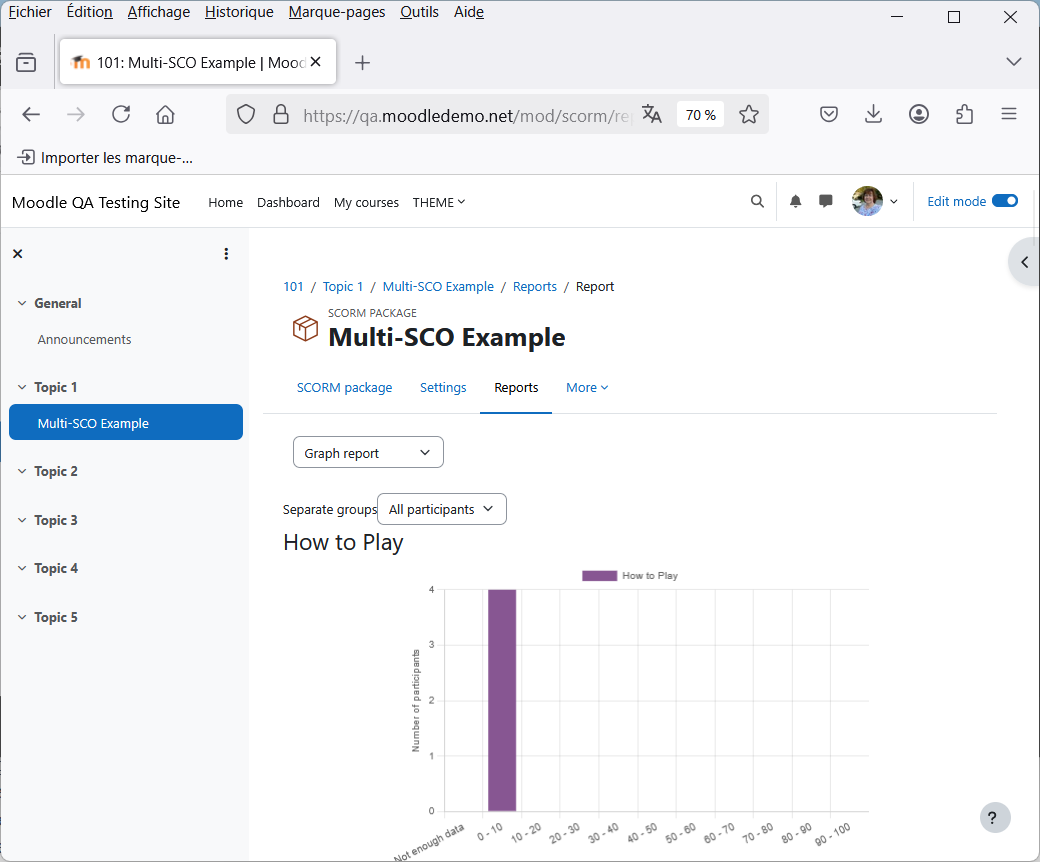
Task: Open the Graph report selector
Action: pyautogui.click(x=368, y=452)
